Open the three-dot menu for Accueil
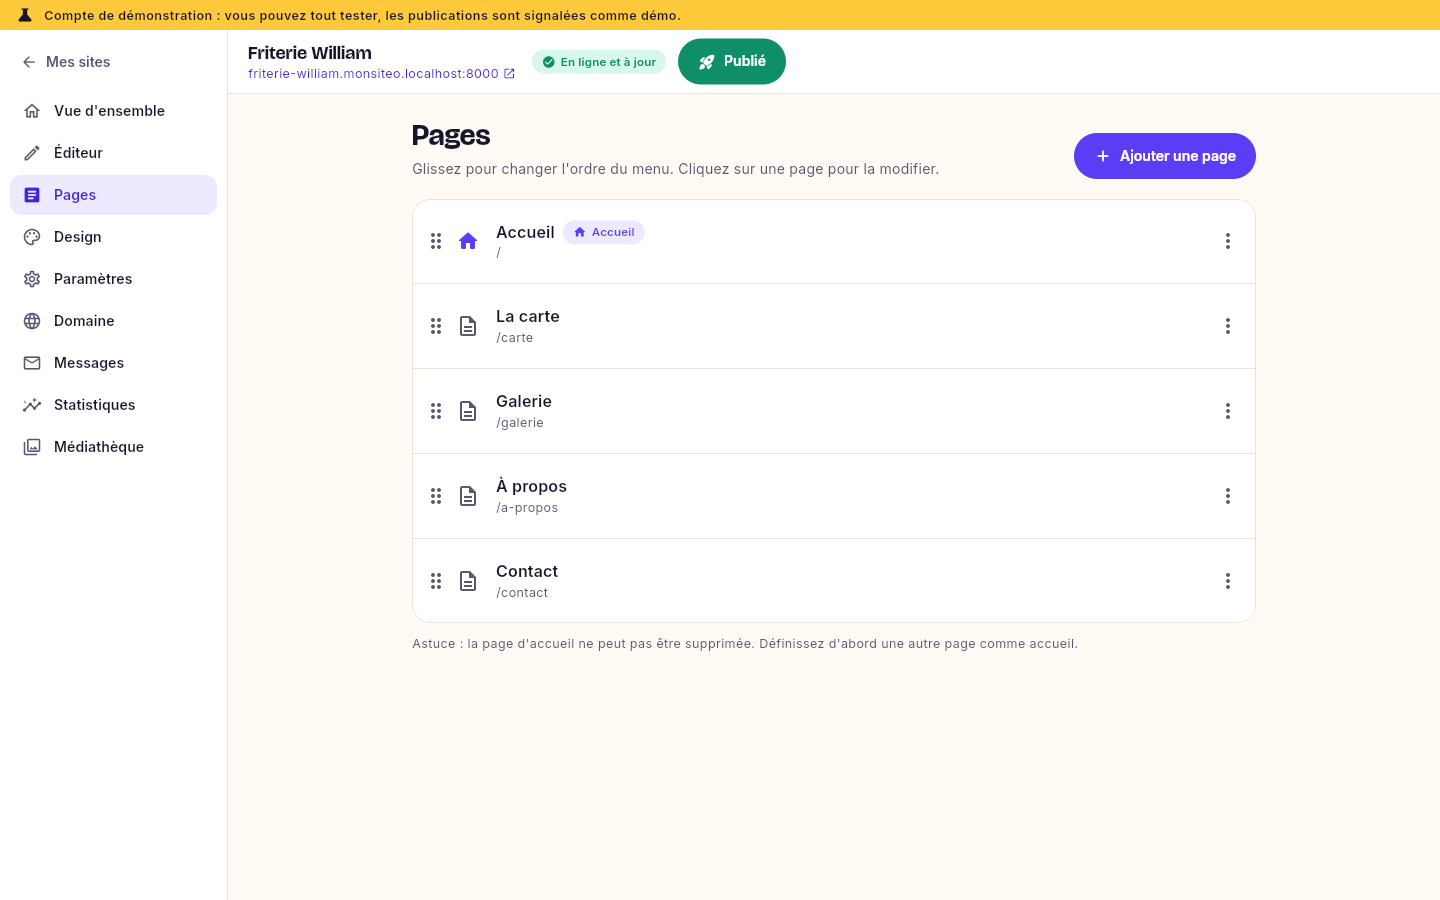 [x=1228, y=241]
